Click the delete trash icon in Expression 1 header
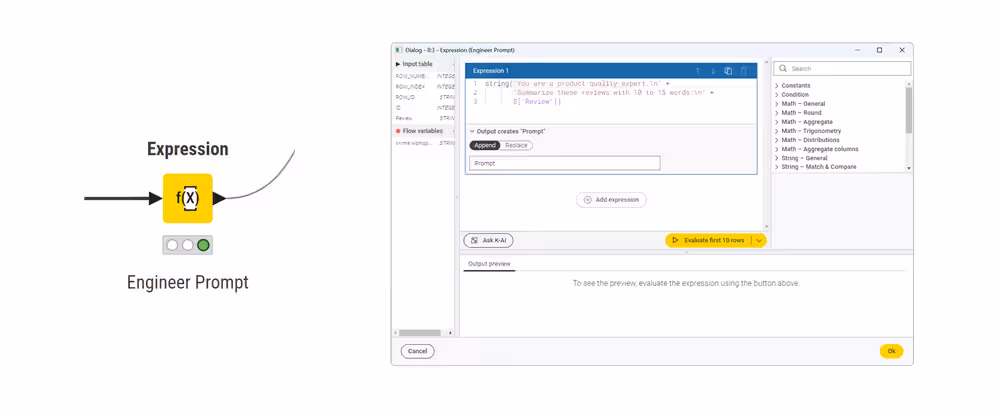1000x416 pixels. 743,71
